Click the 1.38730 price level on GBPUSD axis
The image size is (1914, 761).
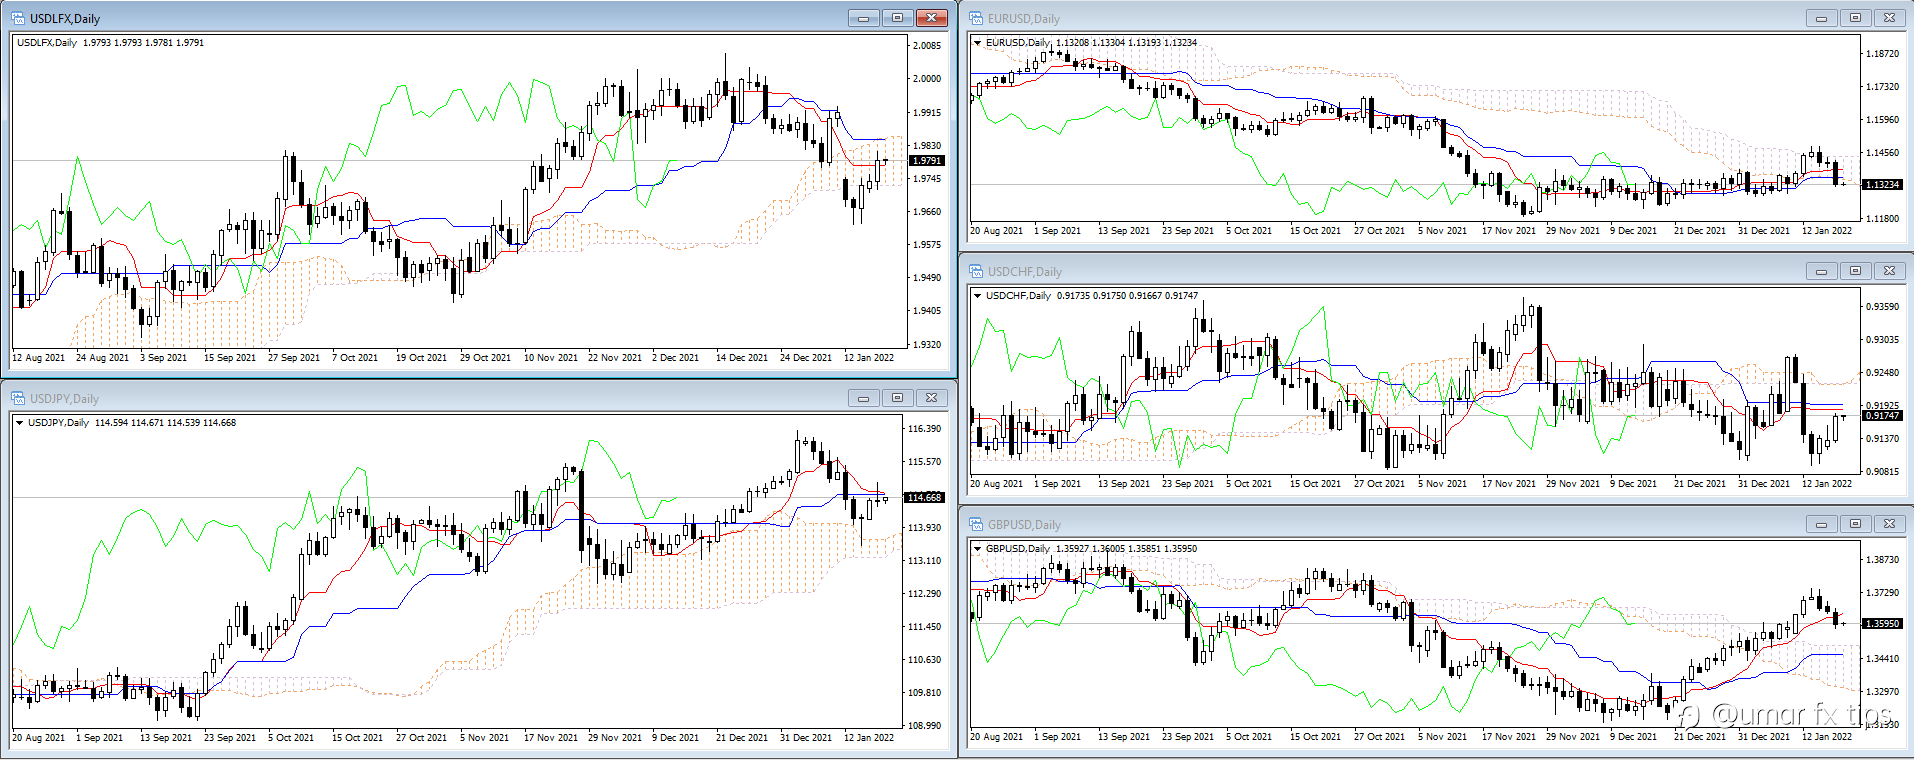pyautogui.click(x=1882, y=560)
